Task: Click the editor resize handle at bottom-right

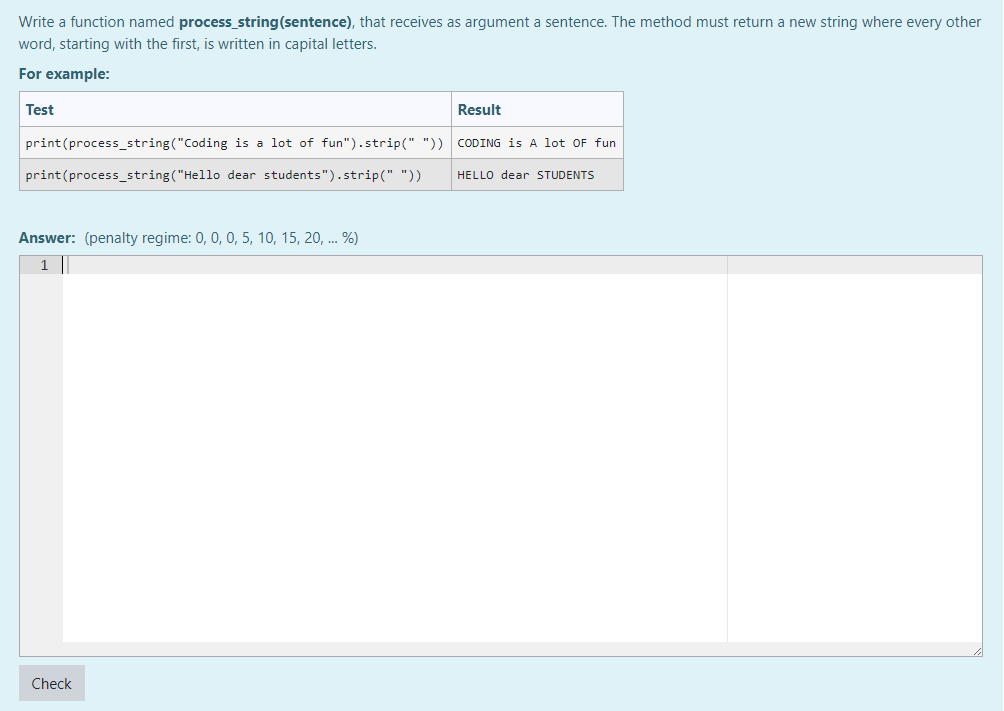Action: coord(976,650)
